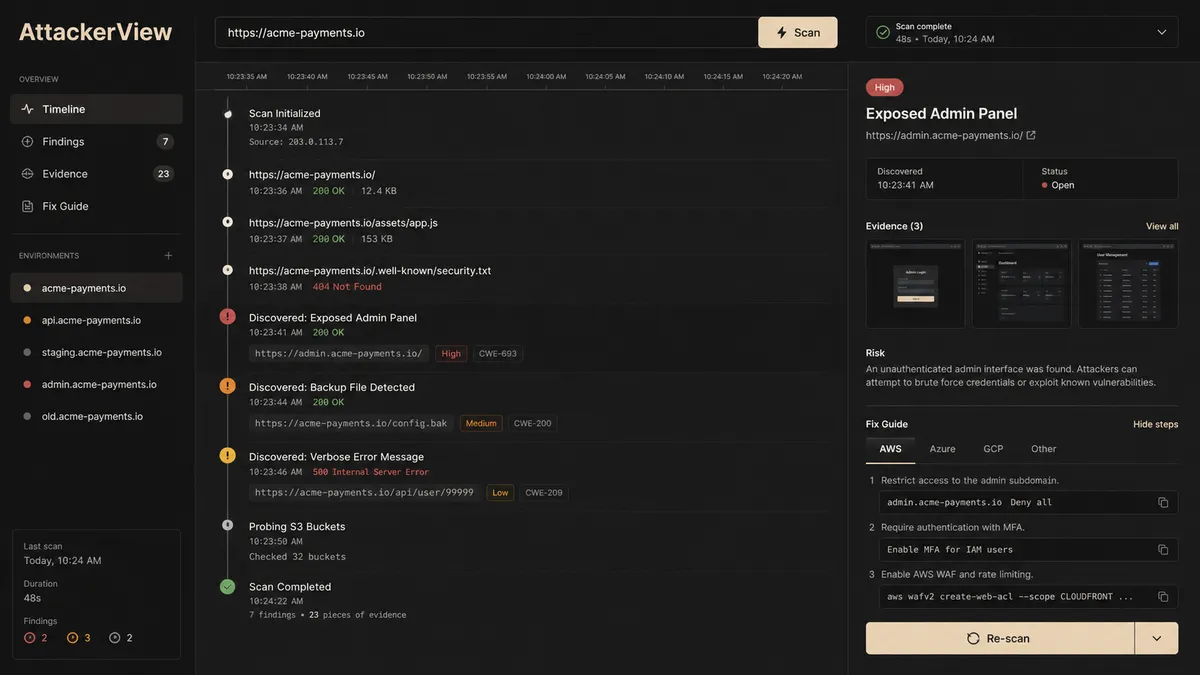Click the yellow Verbose Error Message alert icon

pyautogui.click(x=227, y=455)
